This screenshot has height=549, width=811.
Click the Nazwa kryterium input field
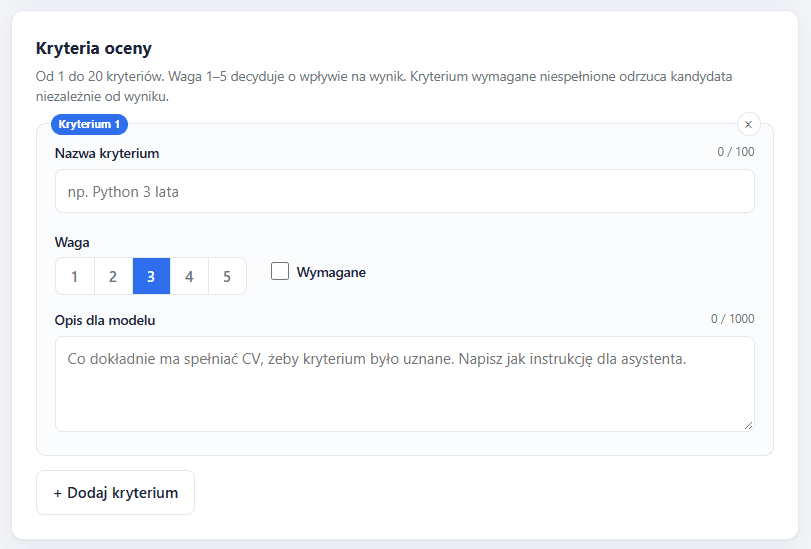[x=404, y=191]
